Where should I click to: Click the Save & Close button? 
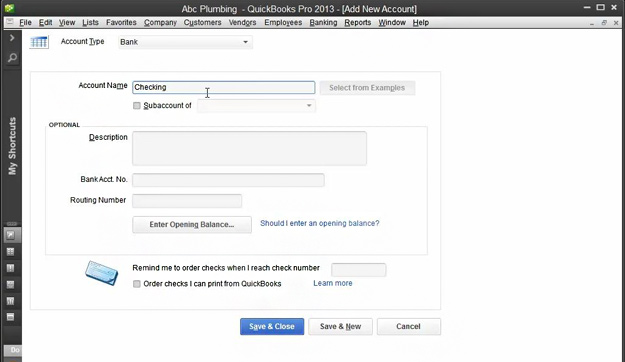point(272,327)
